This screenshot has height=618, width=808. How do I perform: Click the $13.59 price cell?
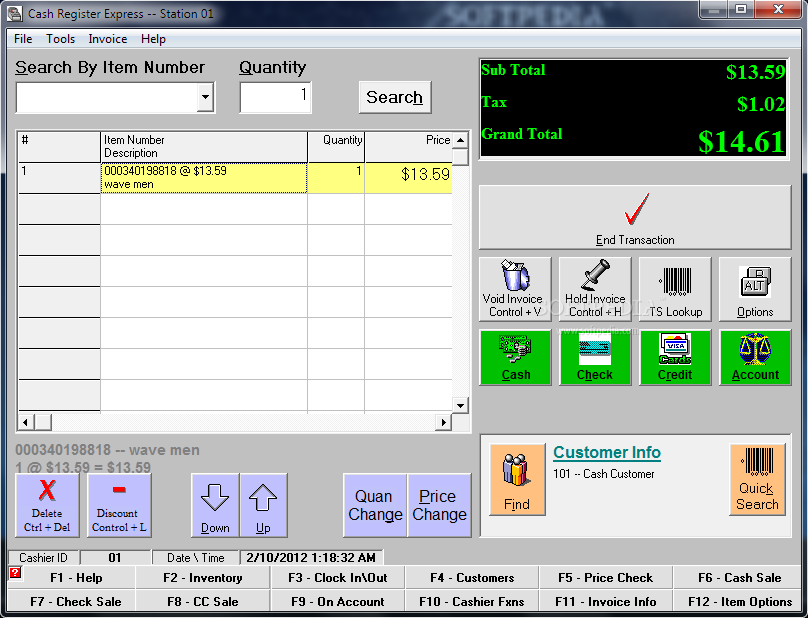click(409, 178)
